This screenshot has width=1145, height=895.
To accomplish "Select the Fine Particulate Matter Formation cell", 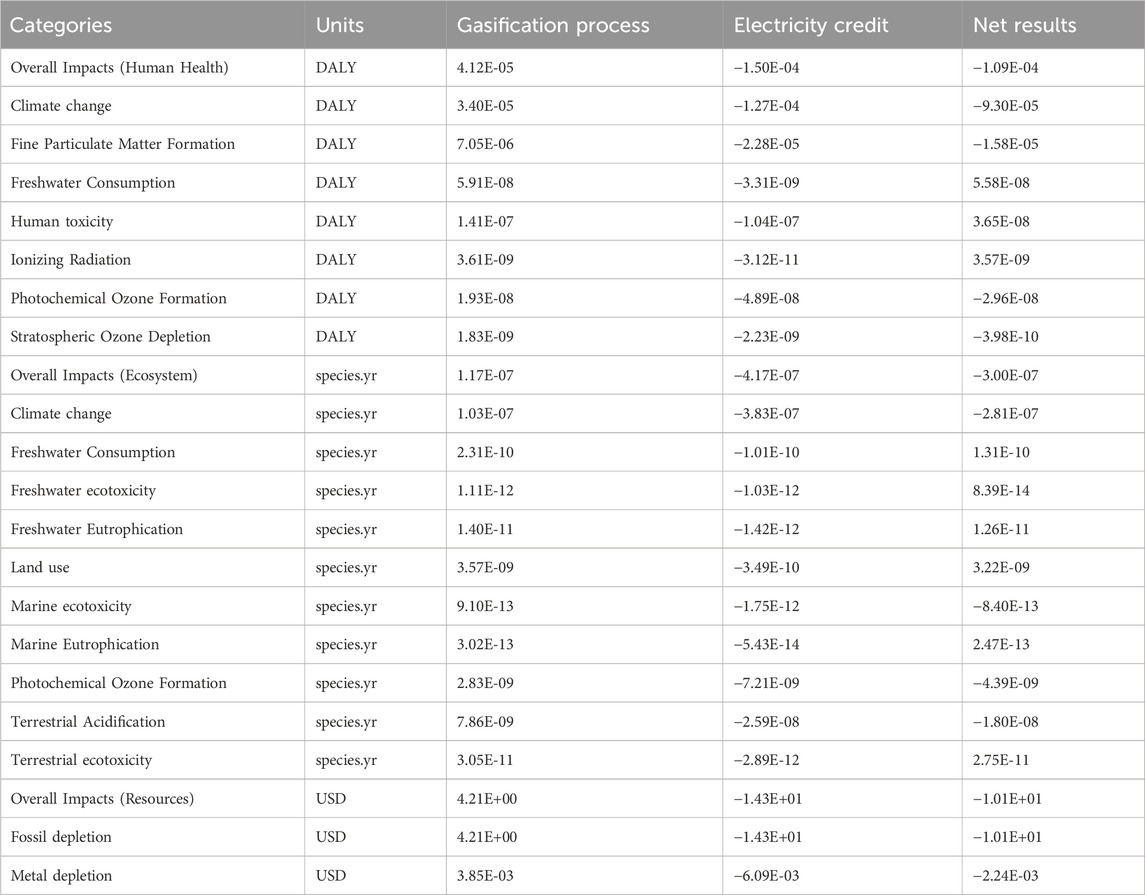I will (x=124, y=144).
